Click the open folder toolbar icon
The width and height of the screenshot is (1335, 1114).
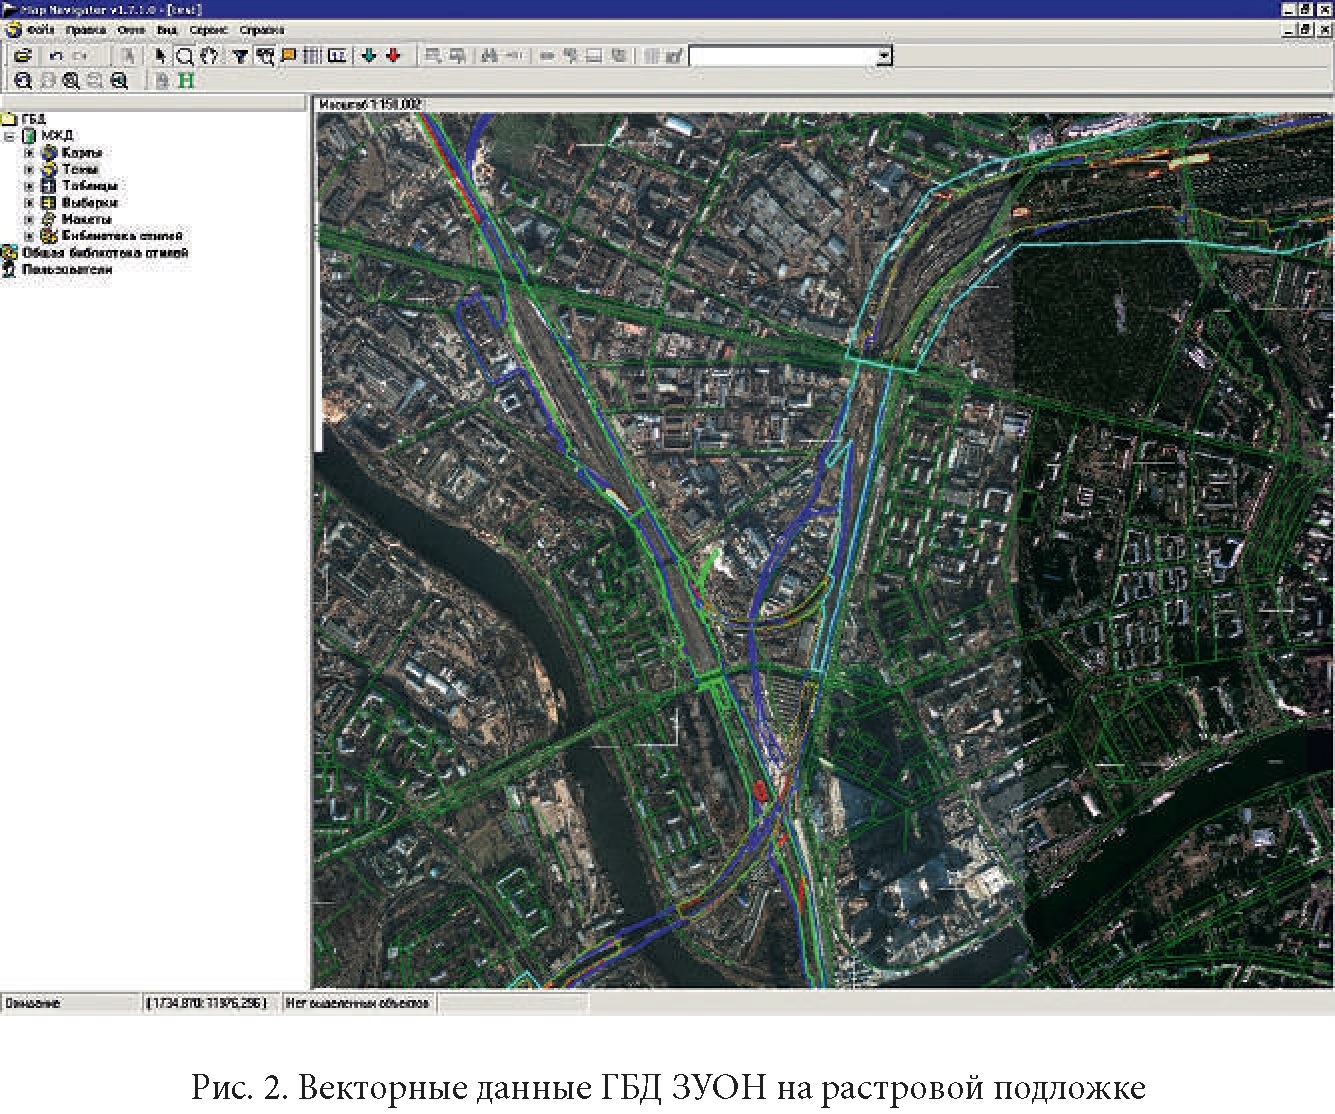pyautogui.click(x=22, y=56)
